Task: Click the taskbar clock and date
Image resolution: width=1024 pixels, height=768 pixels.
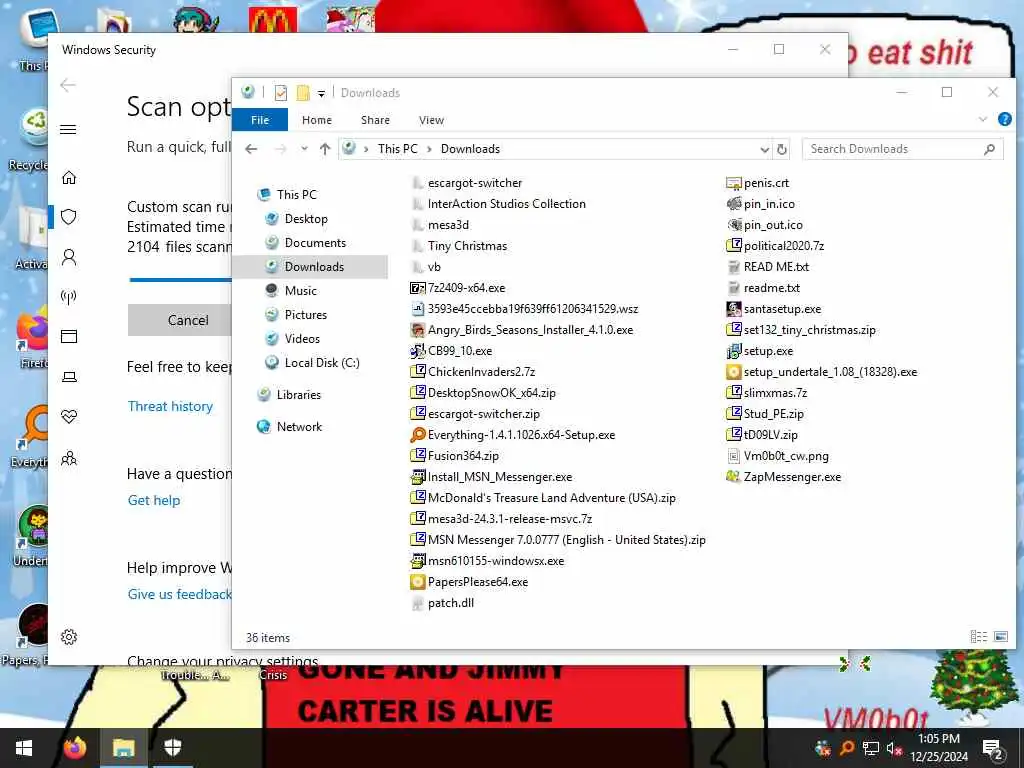Action: point(939,748)
